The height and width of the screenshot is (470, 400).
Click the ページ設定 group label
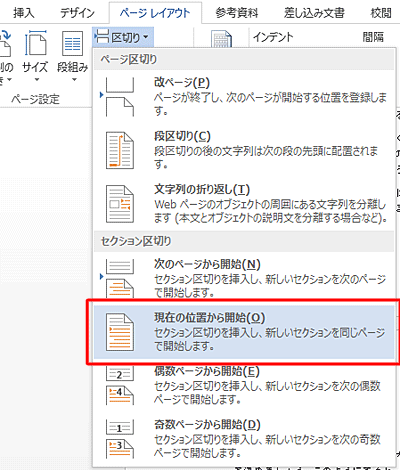click(x=36, y=99)
